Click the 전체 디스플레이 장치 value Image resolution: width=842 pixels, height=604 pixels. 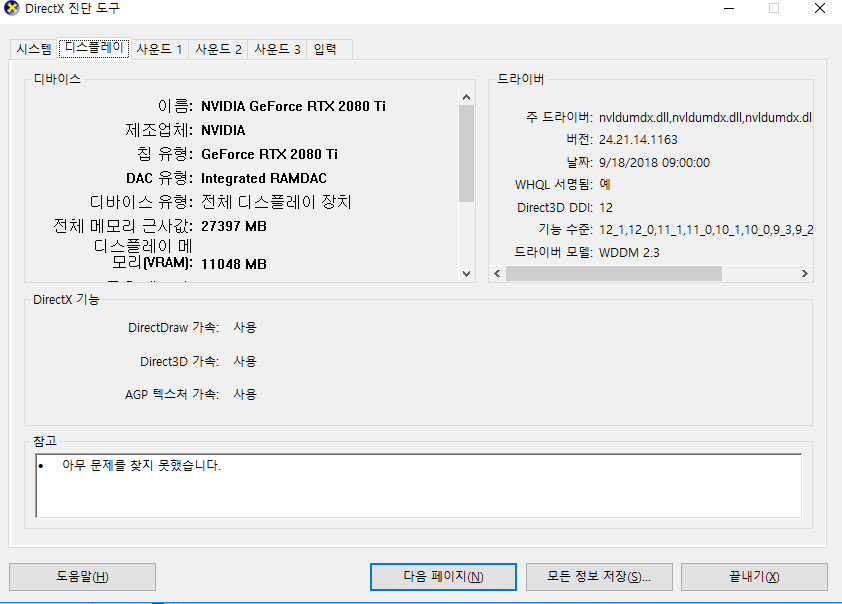click(276, 202)
